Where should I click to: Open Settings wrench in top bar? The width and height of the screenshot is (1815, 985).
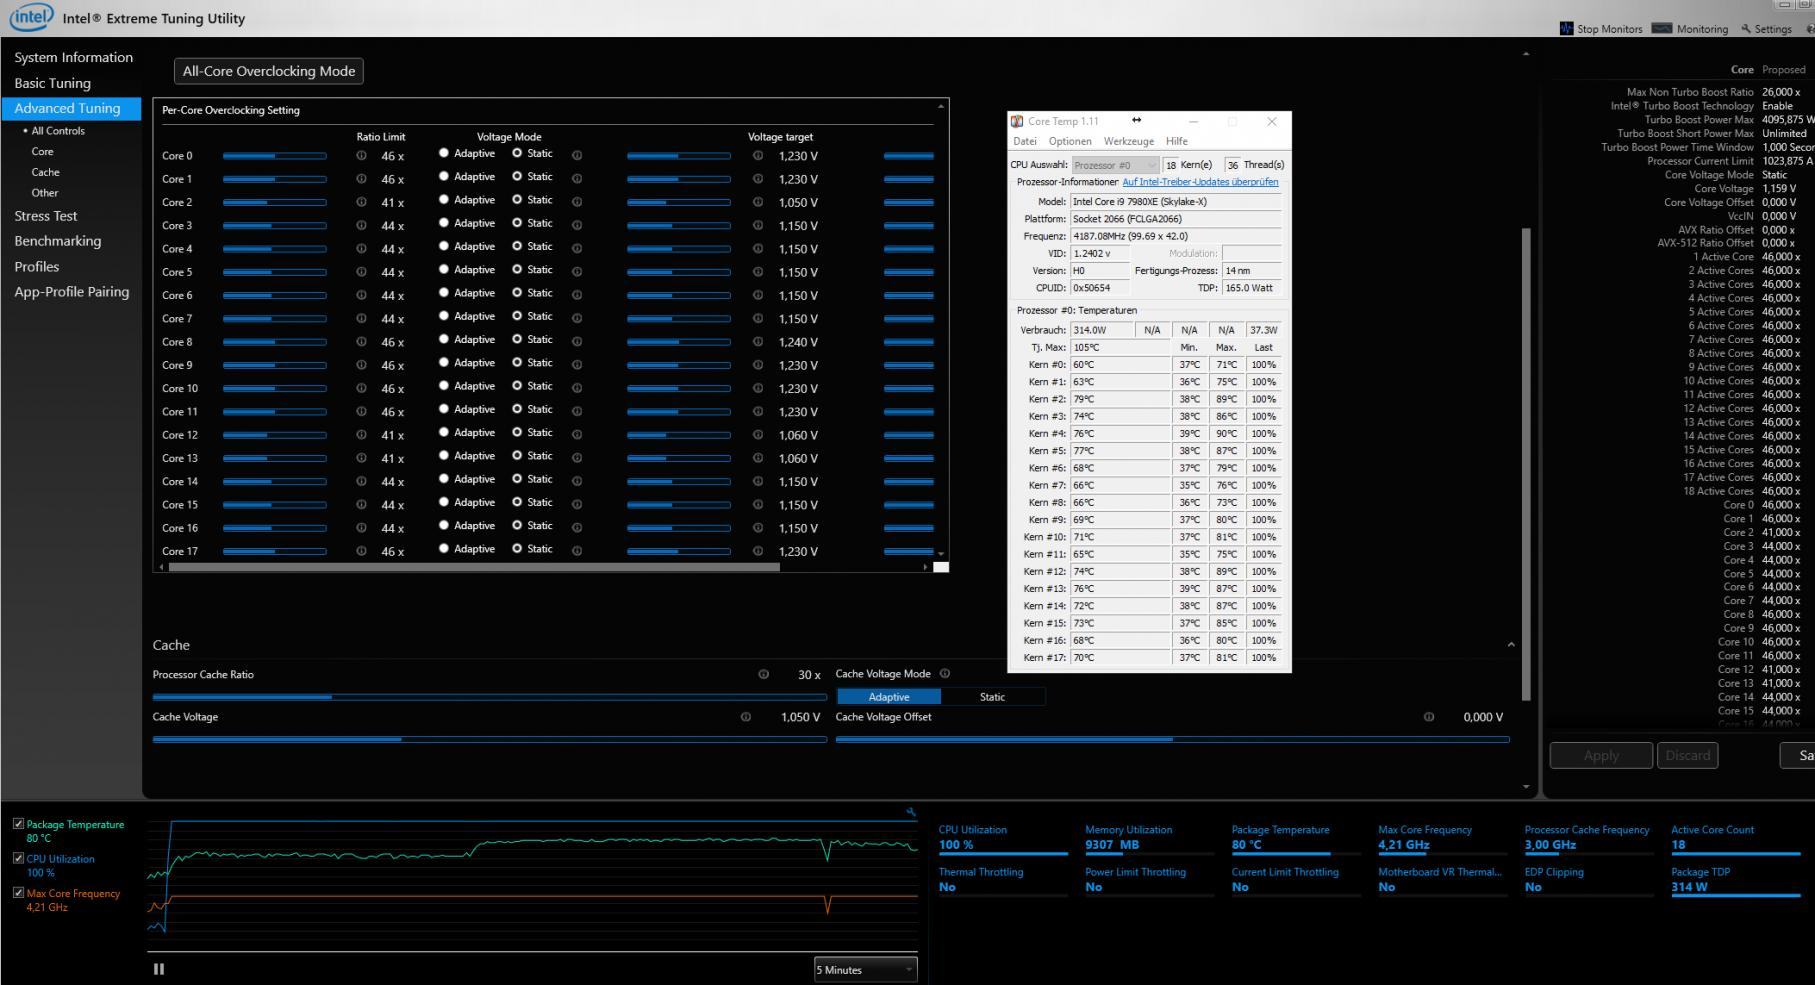(1766, 28)
